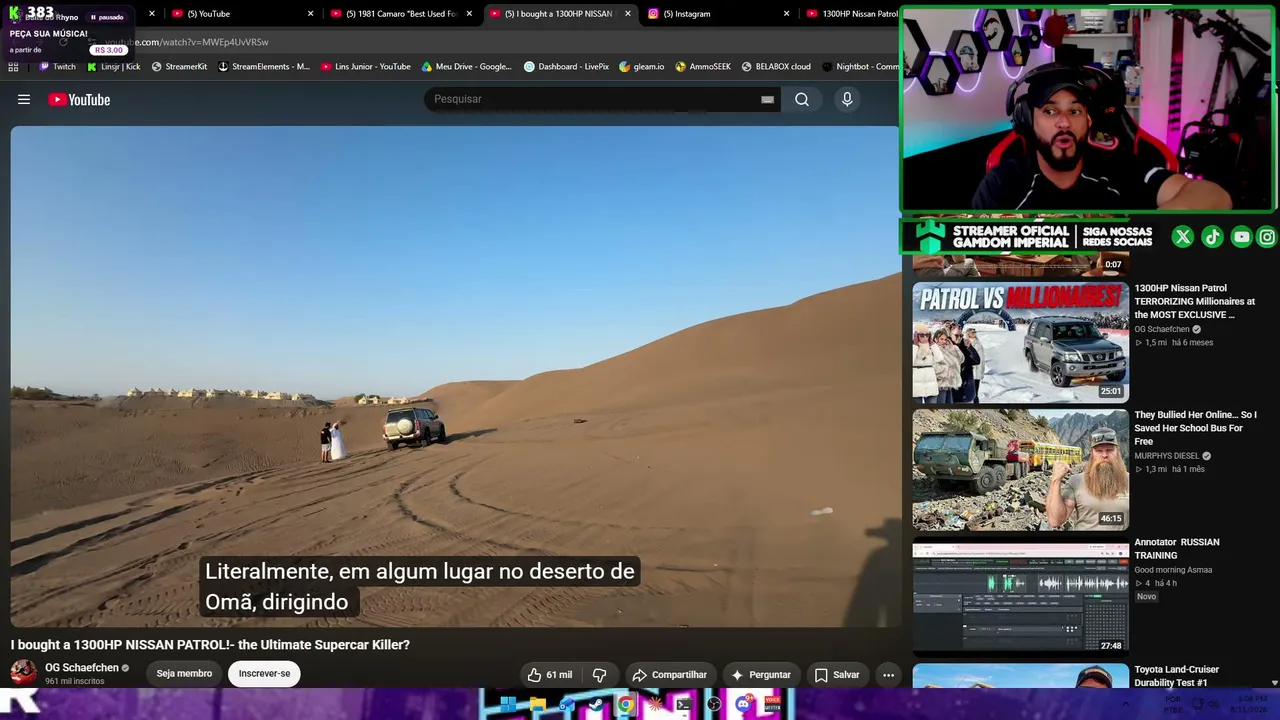Image resolution: width=1280 pixels, height=720 pixels.
Task: Open the three-dot more actions menu
Action: coord(888,675)
